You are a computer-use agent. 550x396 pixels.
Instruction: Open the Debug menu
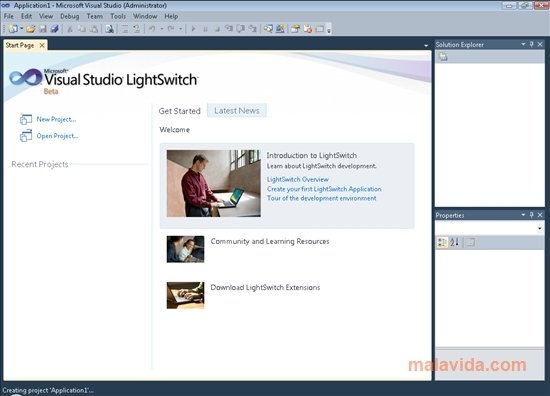click(x=69, y=16)
